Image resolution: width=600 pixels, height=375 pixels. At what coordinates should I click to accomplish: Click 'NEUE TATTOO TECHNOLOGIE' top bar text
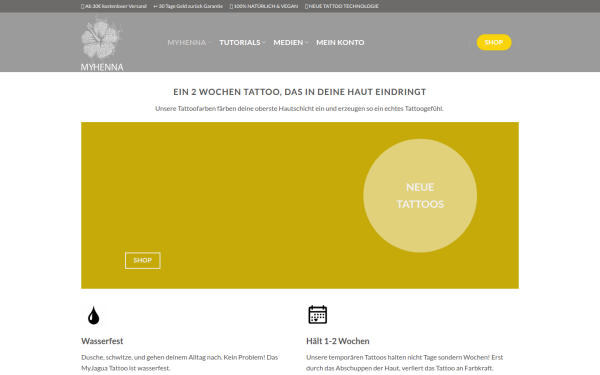click(342, 6)
